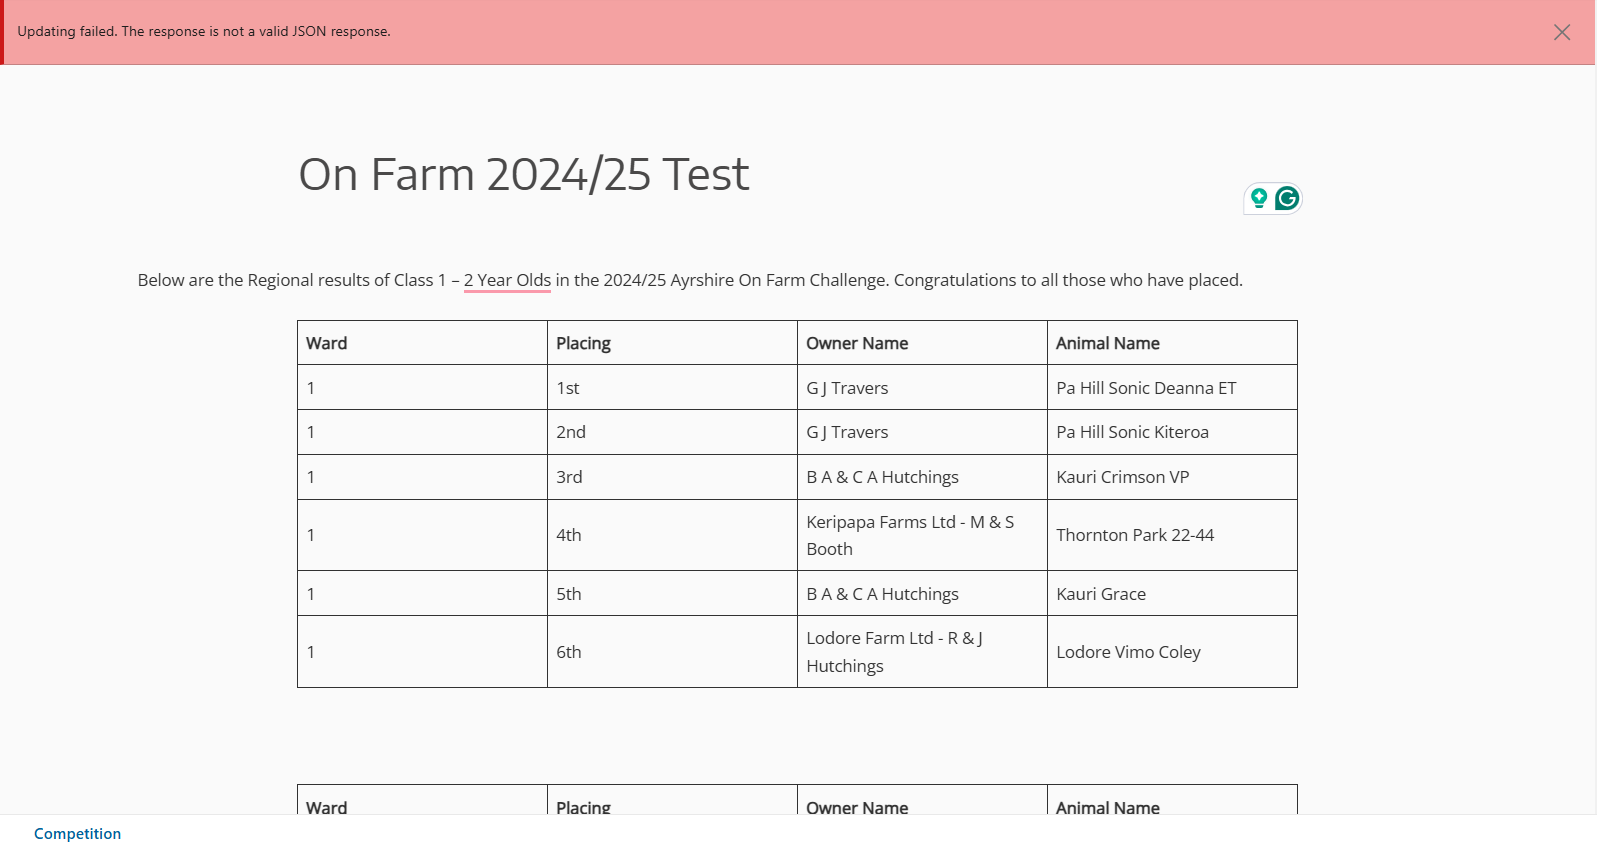Click the Animal Name header in first table
Screen dimensions: 1597x848
(x=1172, y=343)
